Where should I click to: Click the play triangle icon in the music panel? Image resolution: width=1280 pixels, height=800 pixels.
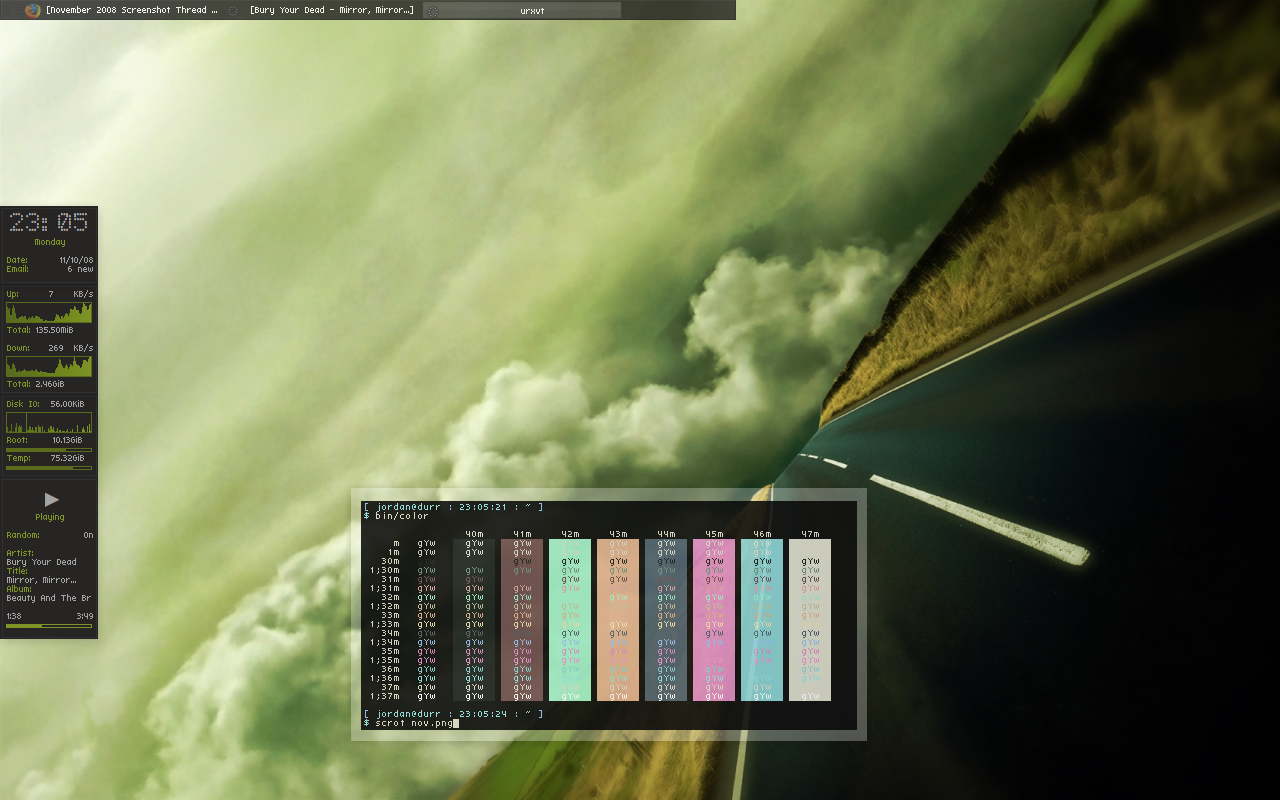(x=51, y=499)
